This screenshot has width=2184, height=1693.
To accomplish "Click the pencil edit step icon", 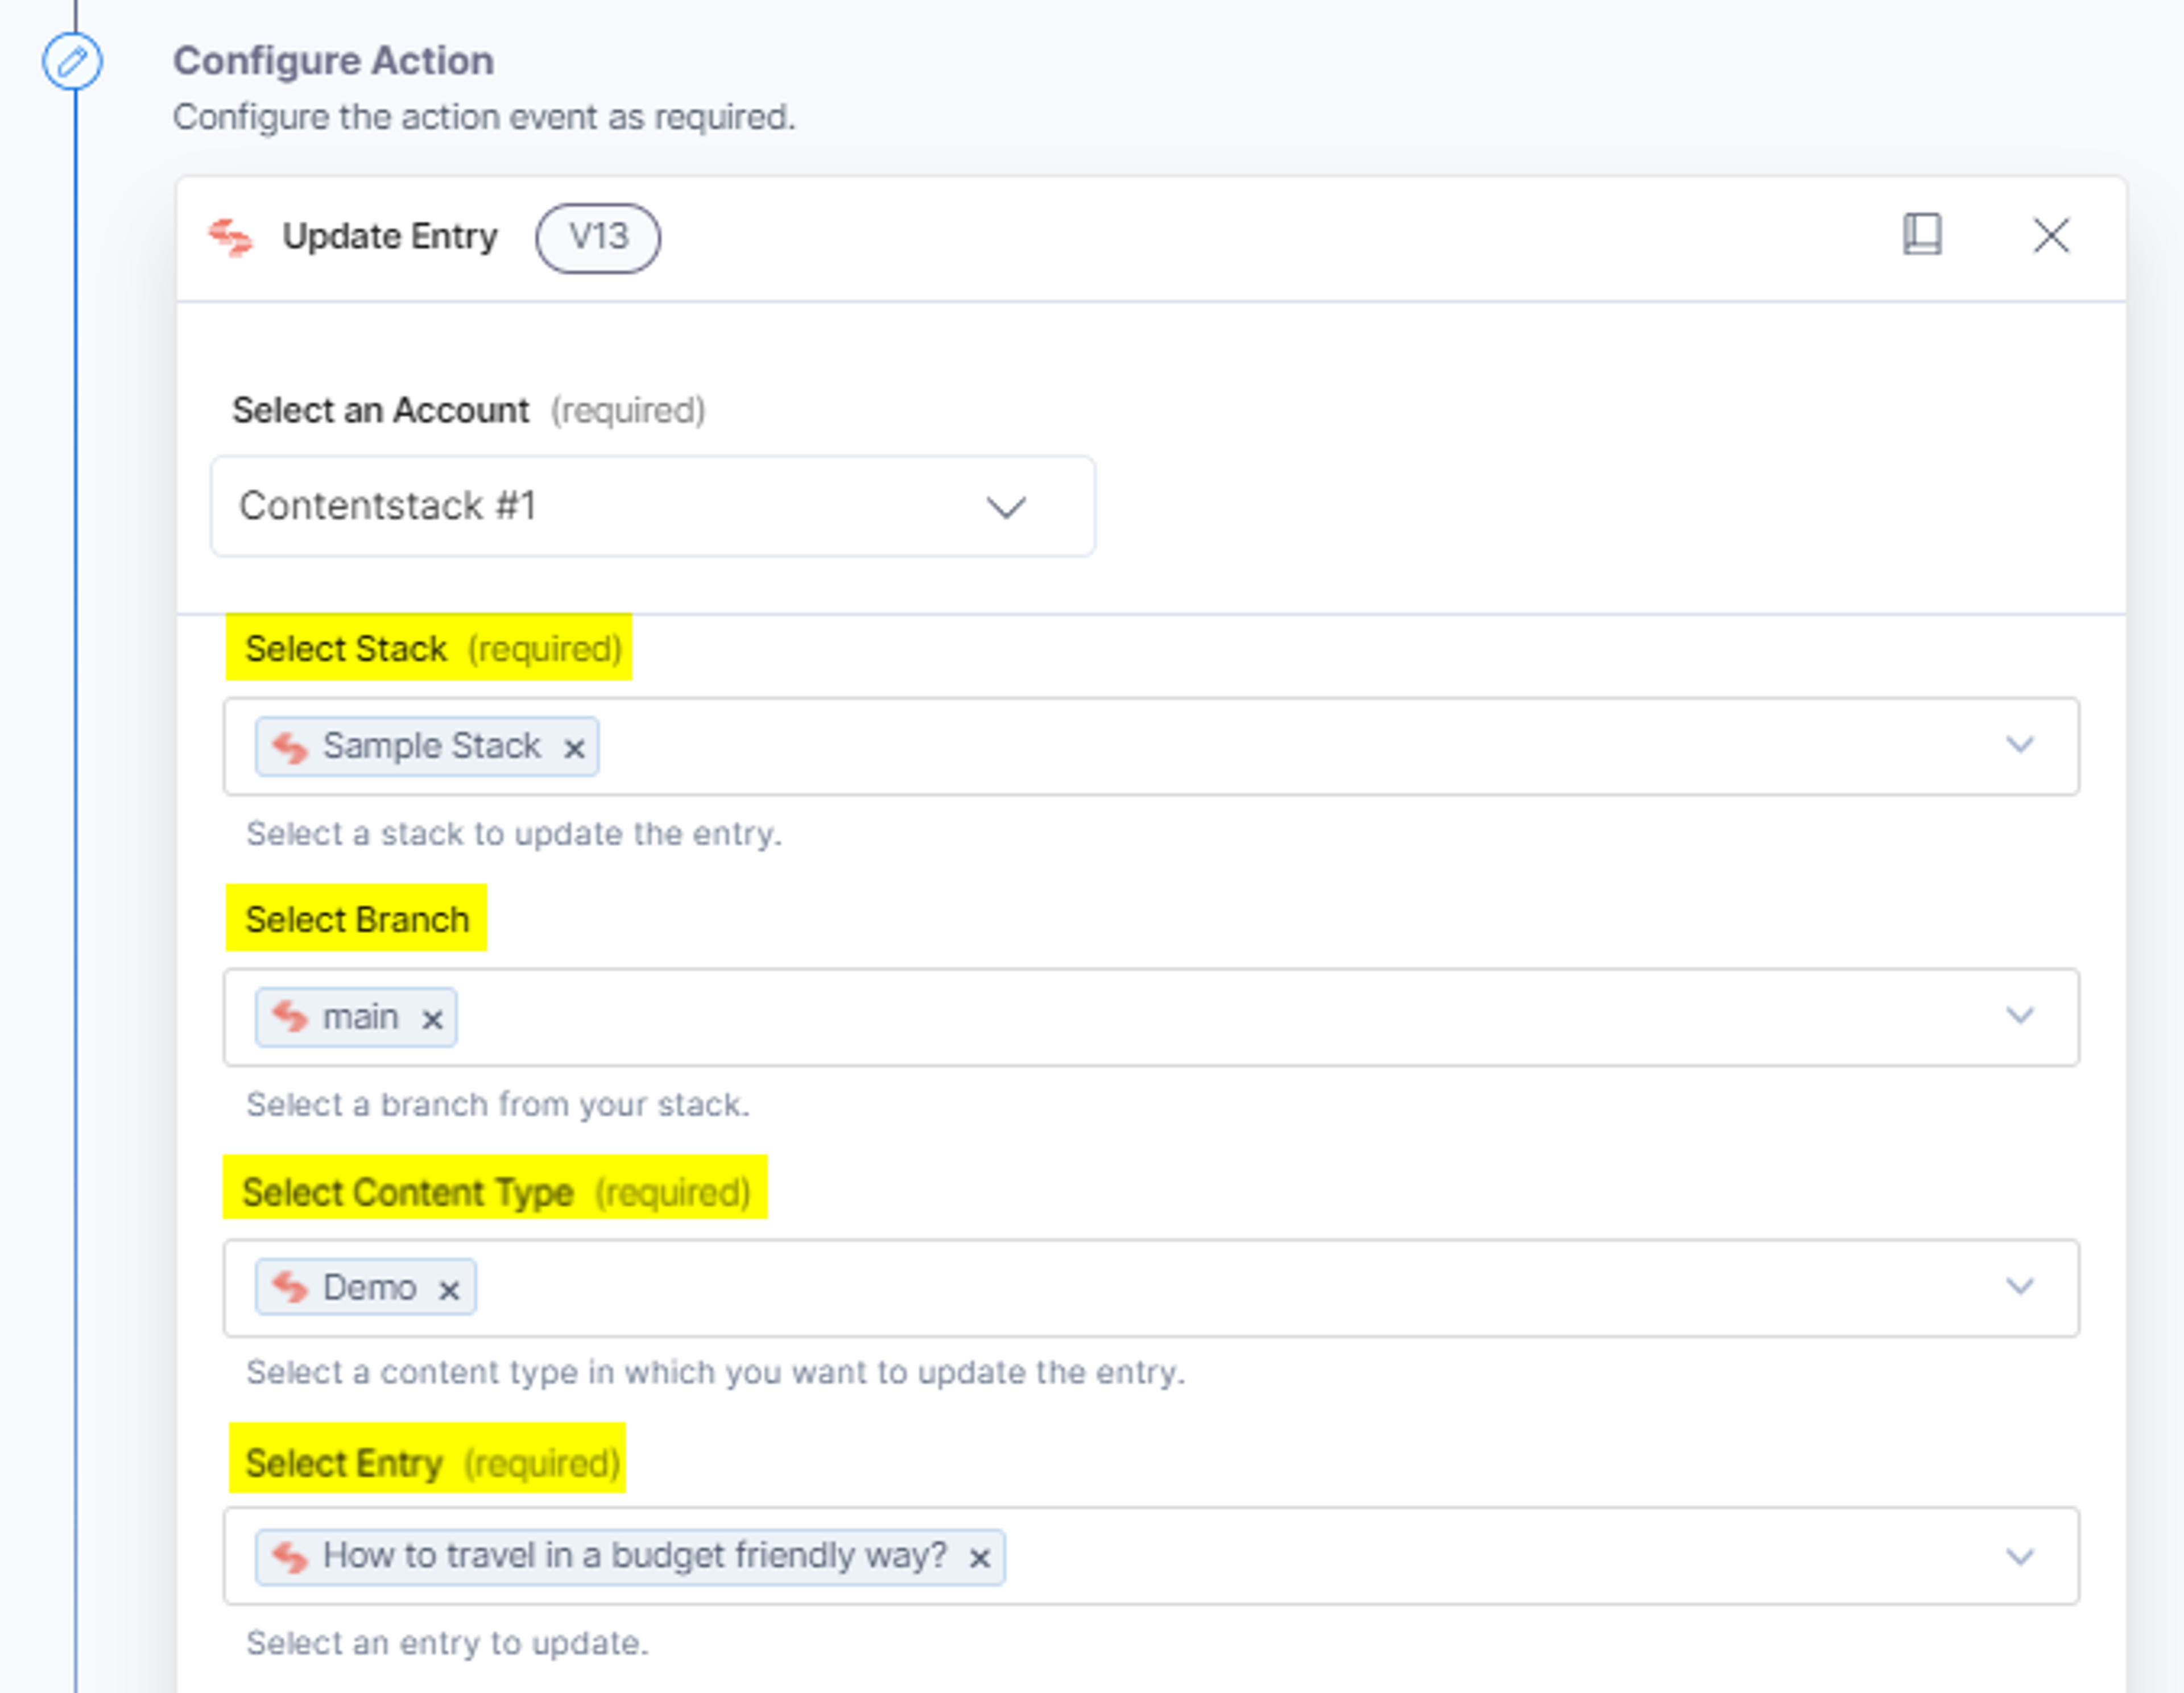I will pos(72,62).
